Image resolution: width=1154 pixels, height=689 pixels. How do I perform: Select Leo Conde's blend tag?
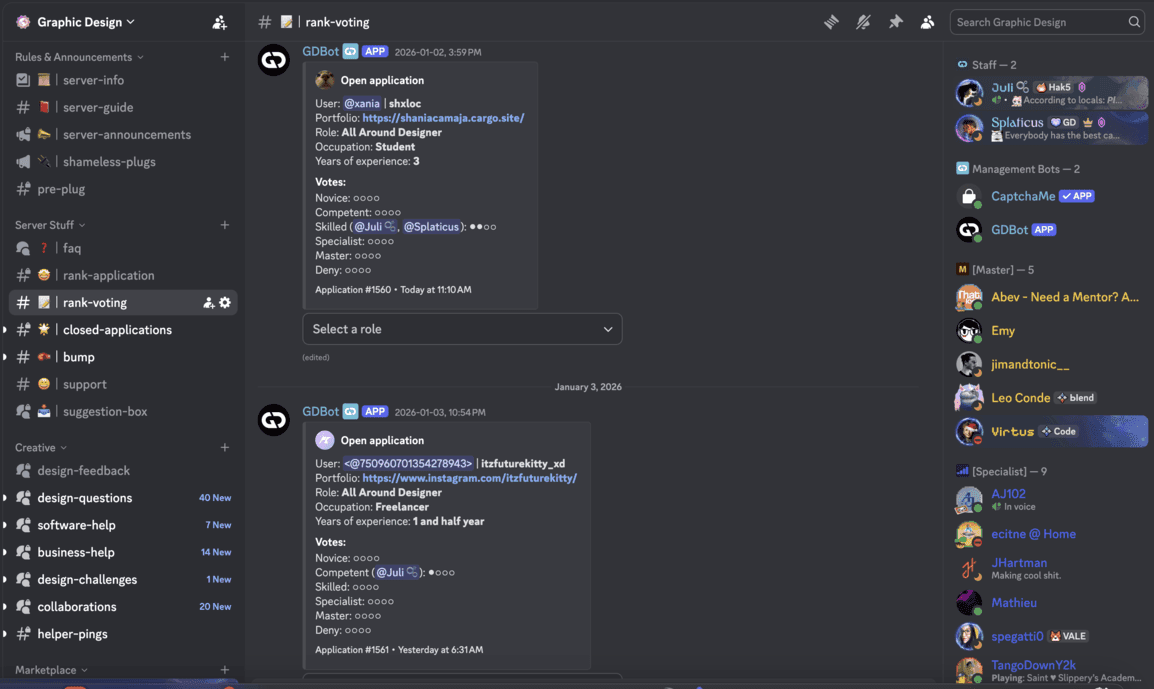pyautogui.click(x=1075, y=397)
